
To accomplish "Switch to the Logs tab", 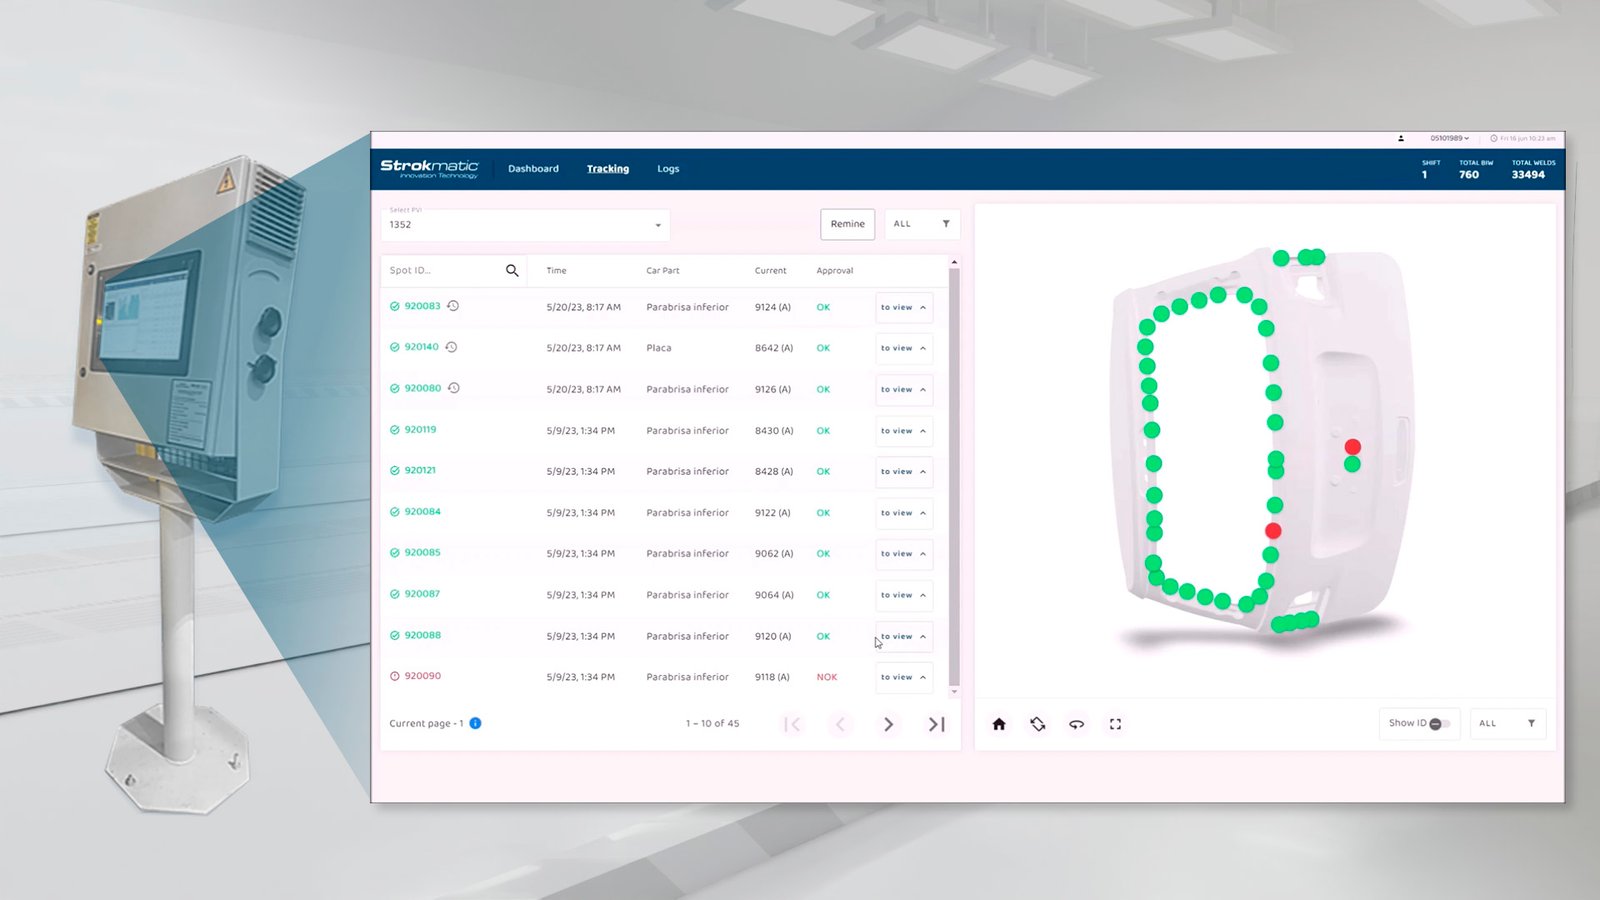I will pos(668,169).
